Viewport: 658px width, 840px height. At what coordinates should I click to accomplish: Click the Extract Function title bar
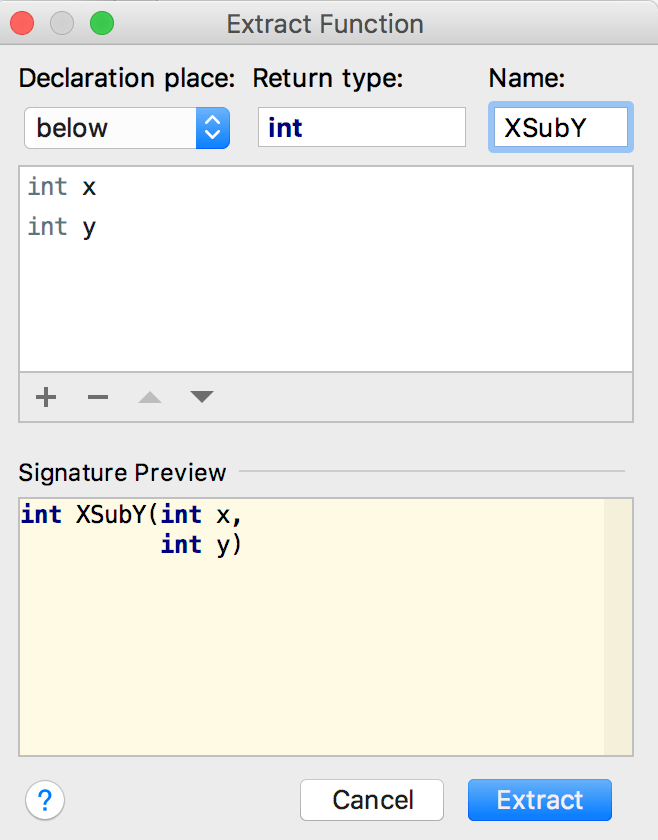point(325,24)
